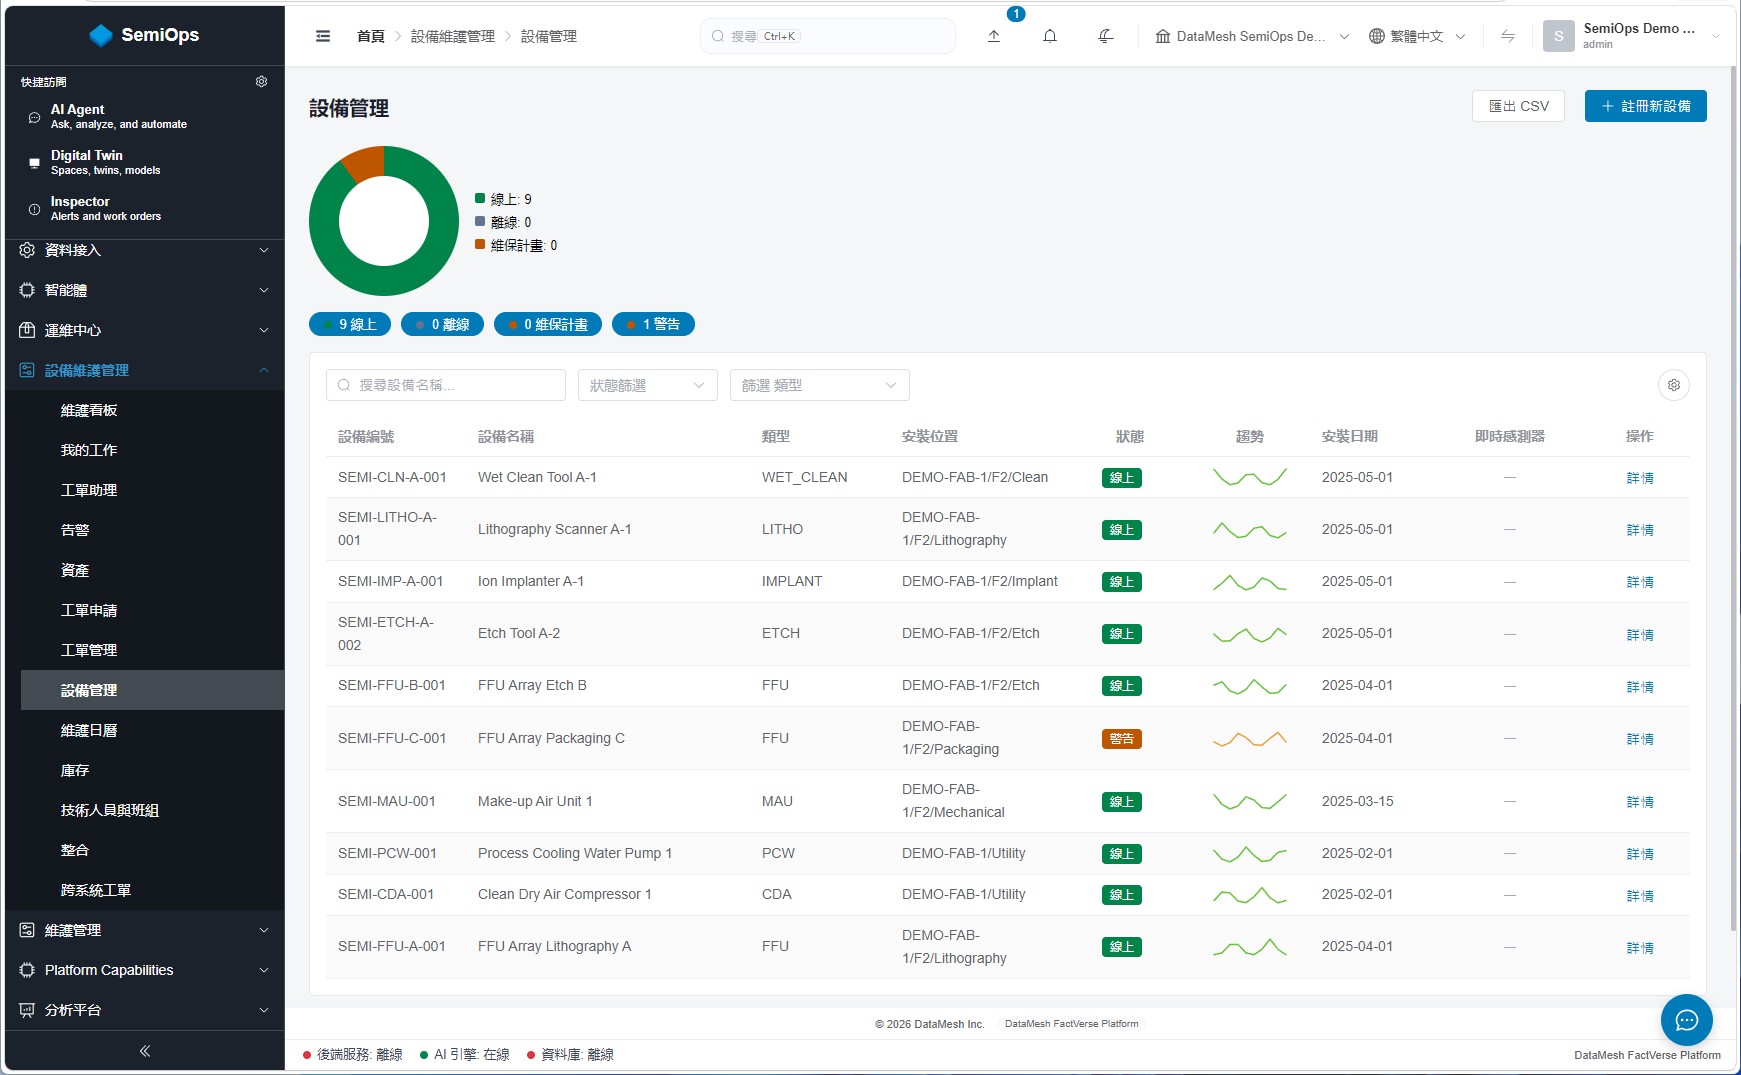Toggle dark mode moon icon

[1106, 36]
